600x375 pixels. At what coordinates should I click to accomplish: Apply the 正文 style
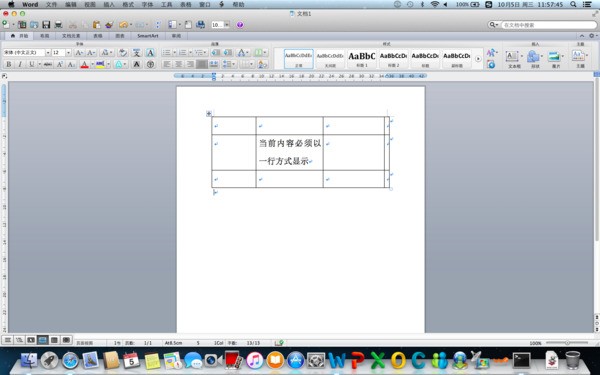pyautogui.click(x=298, y=59)
